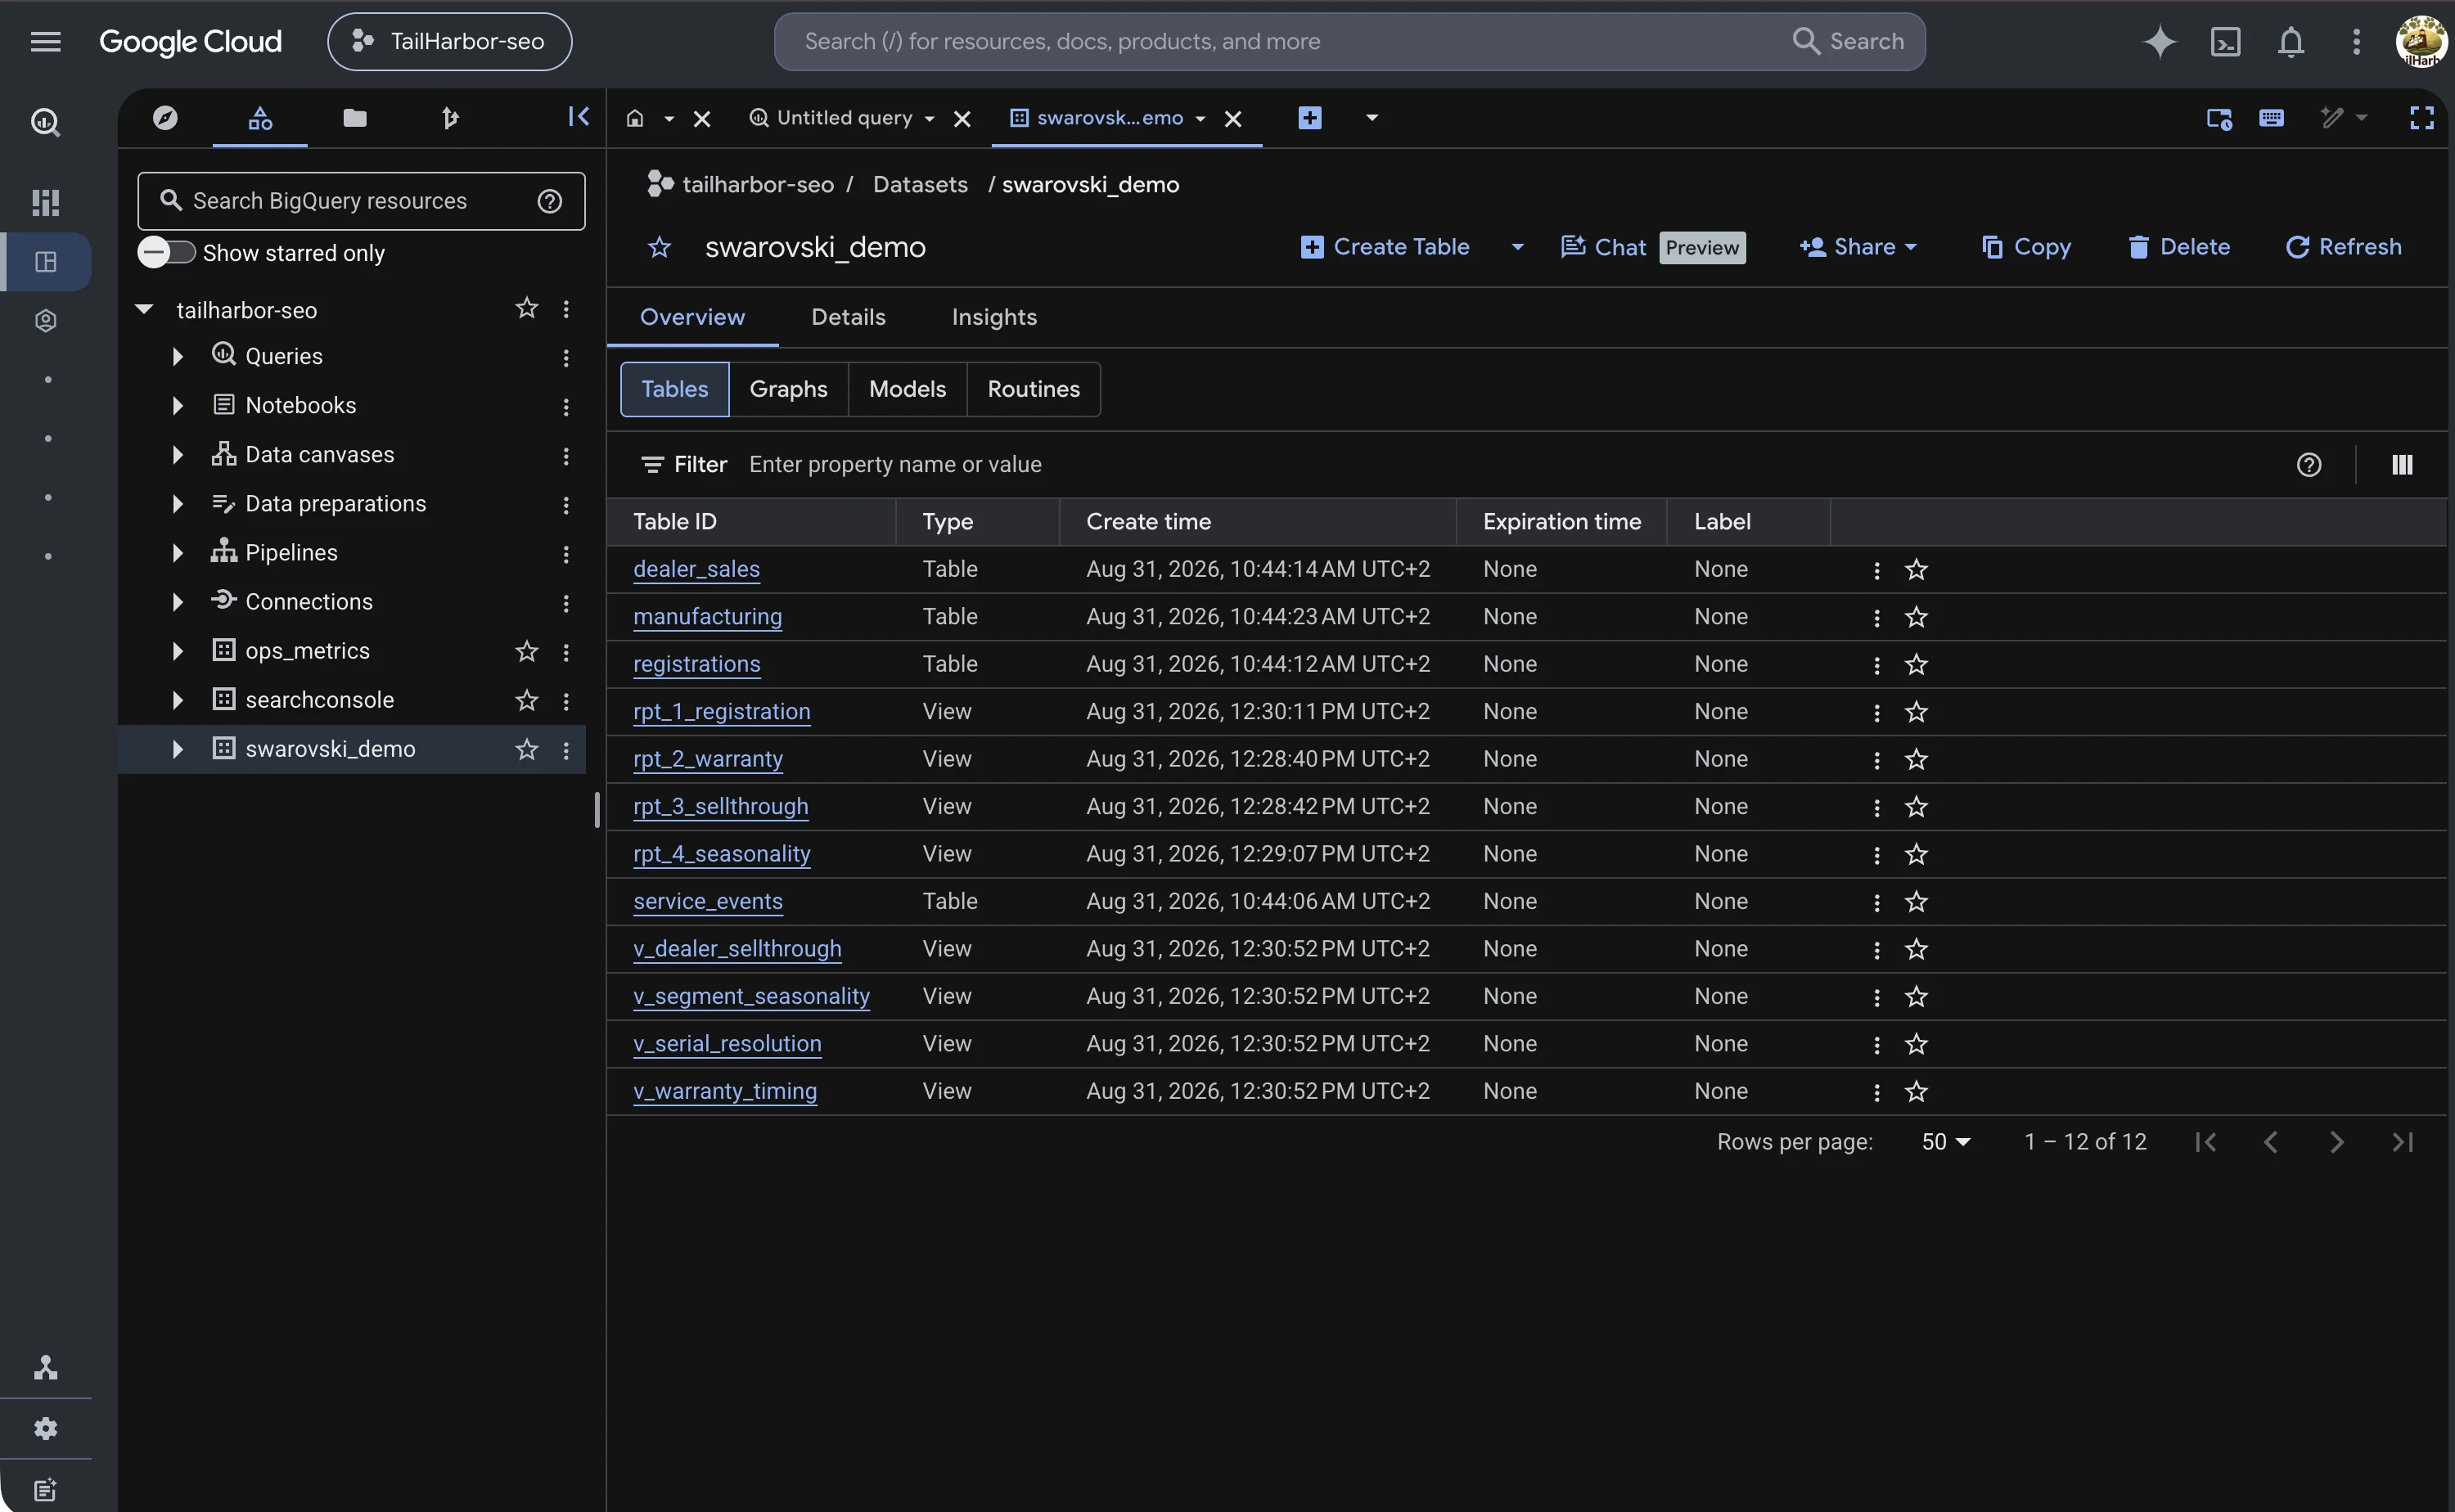The height and width of the screenshot is (1512, 2455).
Task: Click the Search BigQuery resources field
Action: (361, 201)
